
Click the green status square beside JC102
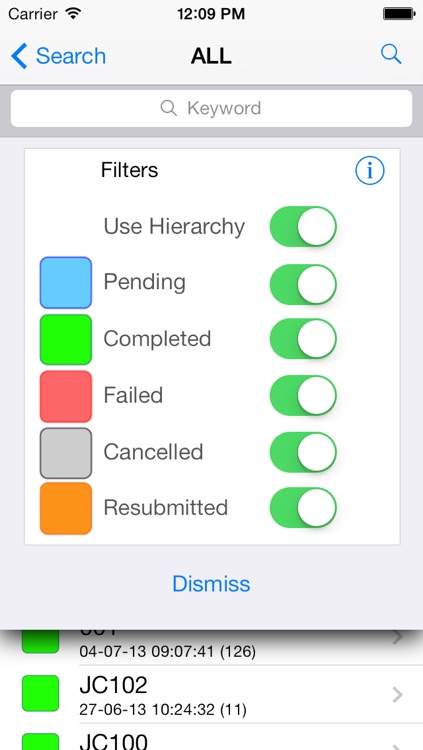click(x=41, y=693)
